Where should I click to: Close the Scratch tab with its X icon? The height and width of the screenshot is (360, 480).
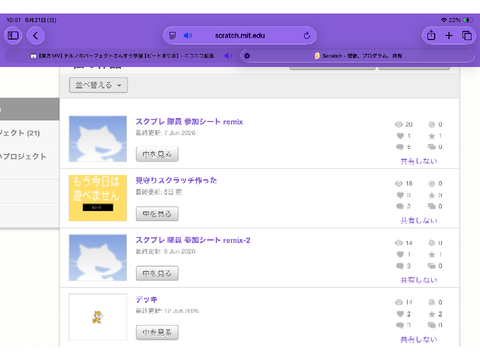247,56
